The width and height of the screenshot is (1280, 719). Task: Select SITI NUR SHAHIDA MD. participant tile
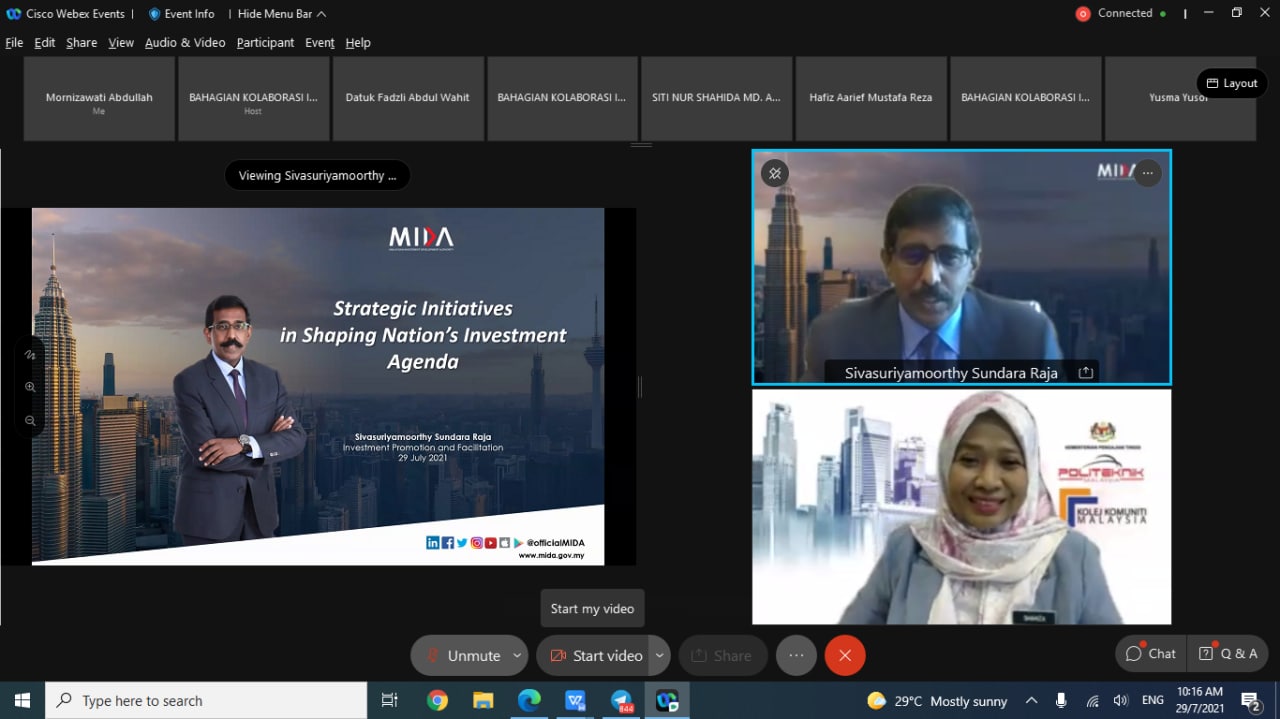pos(716,98)
